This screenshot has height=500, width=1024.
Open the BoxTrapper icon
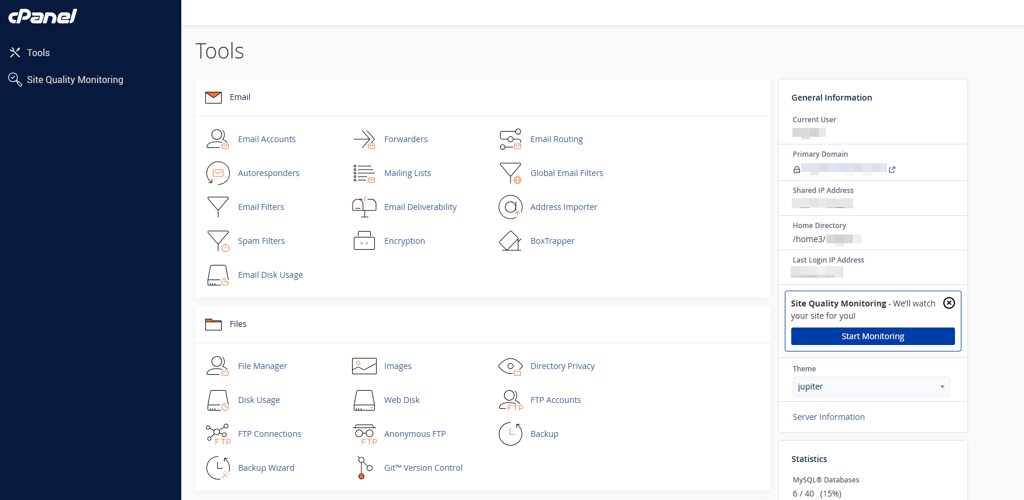pyautogui.click(x=510, y=241)
